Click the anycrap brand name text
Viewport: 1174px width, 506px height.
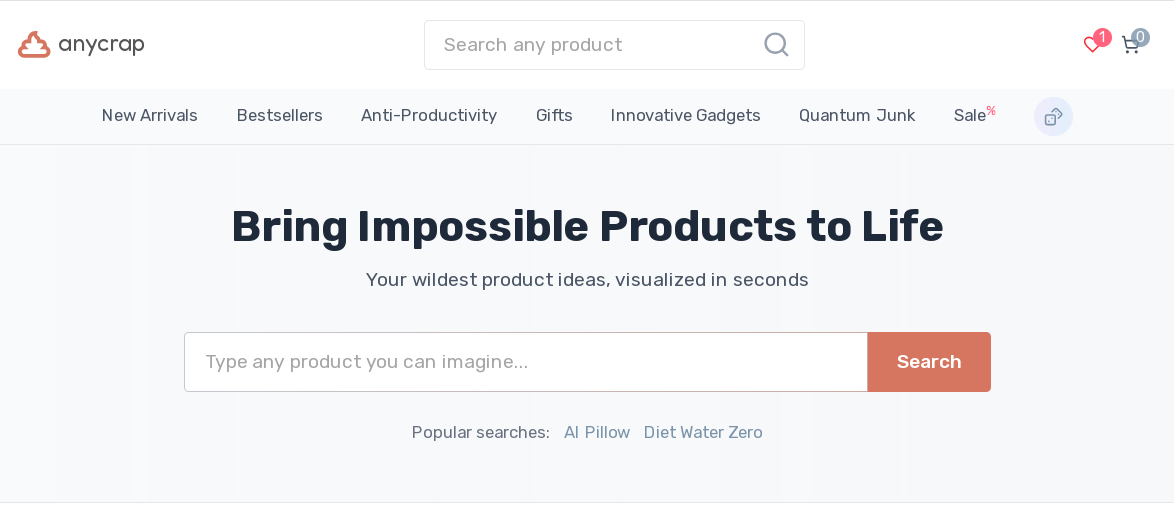[x=101, y=45]
